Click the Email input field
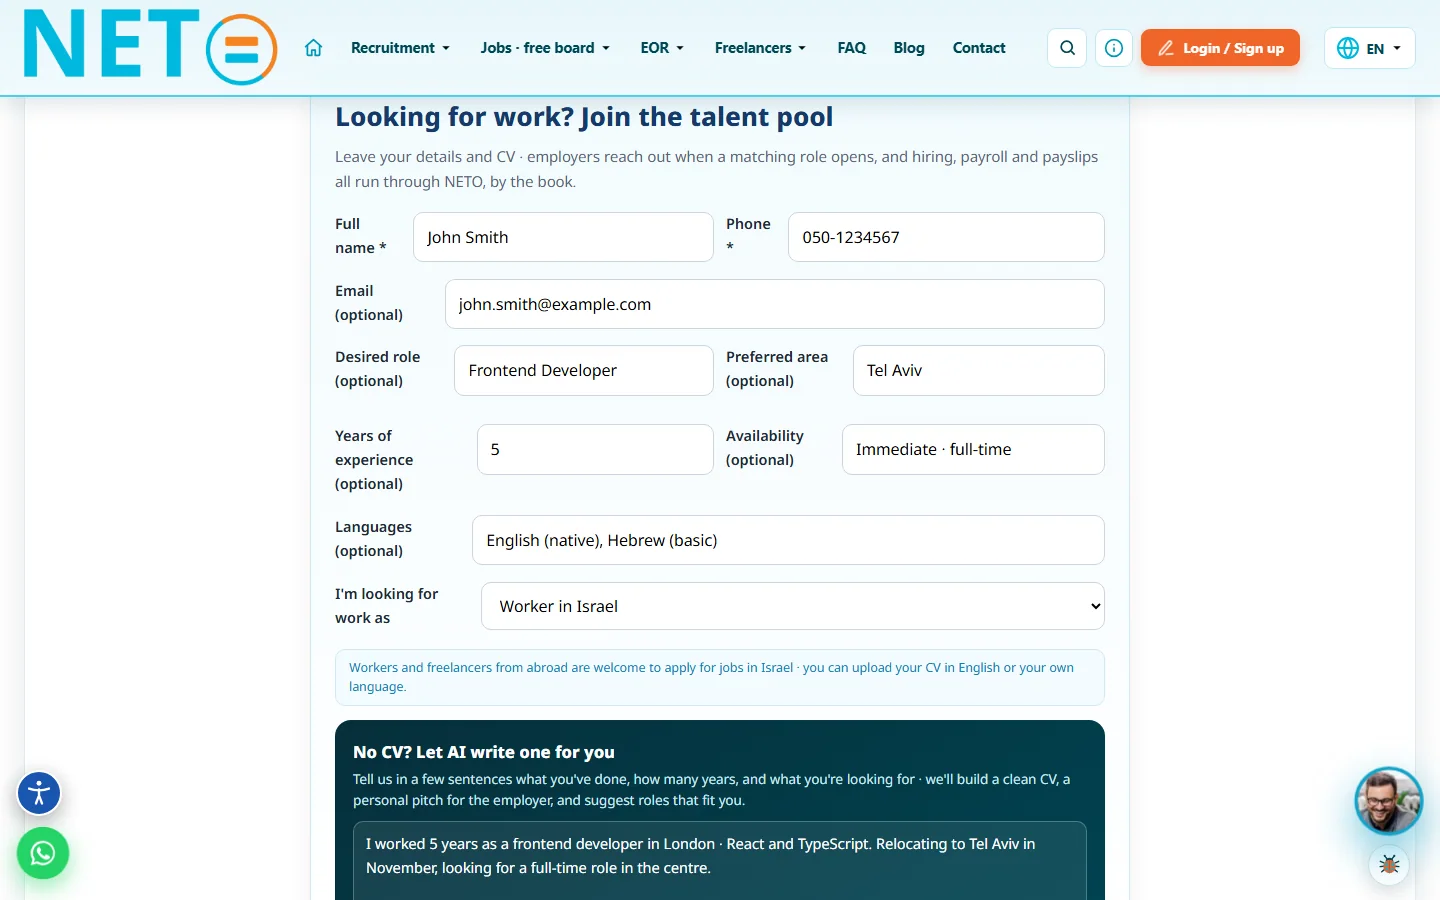 [775, 304]
